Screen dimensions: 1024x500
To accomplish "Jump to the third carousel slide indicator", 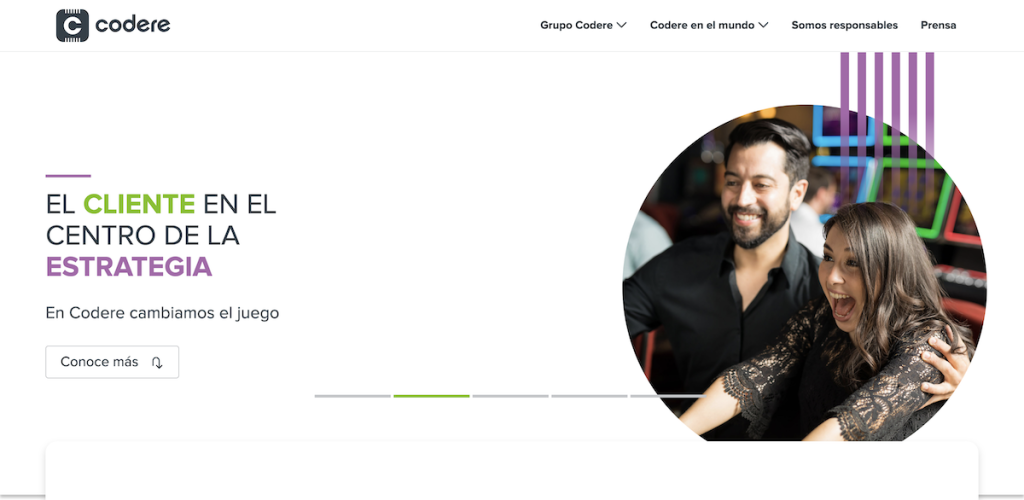I will click(x=511, y=396).
